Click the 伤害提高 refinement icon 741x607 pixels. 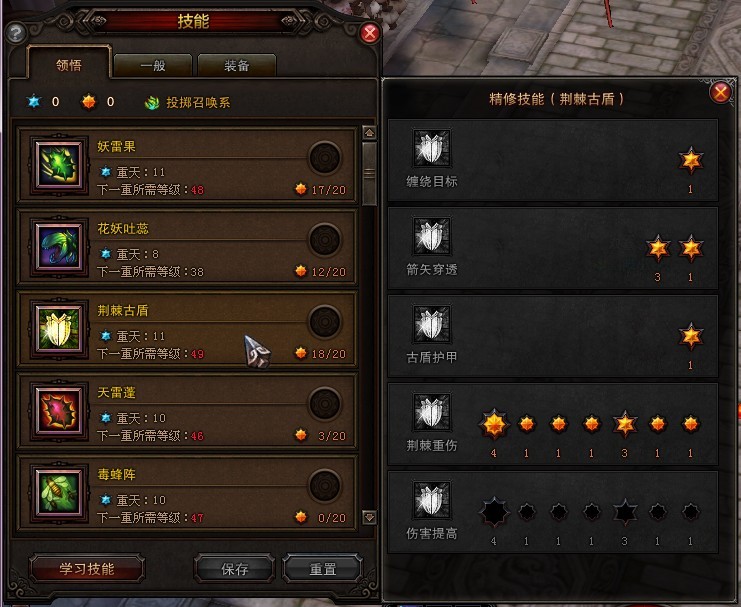click(431, 500)
